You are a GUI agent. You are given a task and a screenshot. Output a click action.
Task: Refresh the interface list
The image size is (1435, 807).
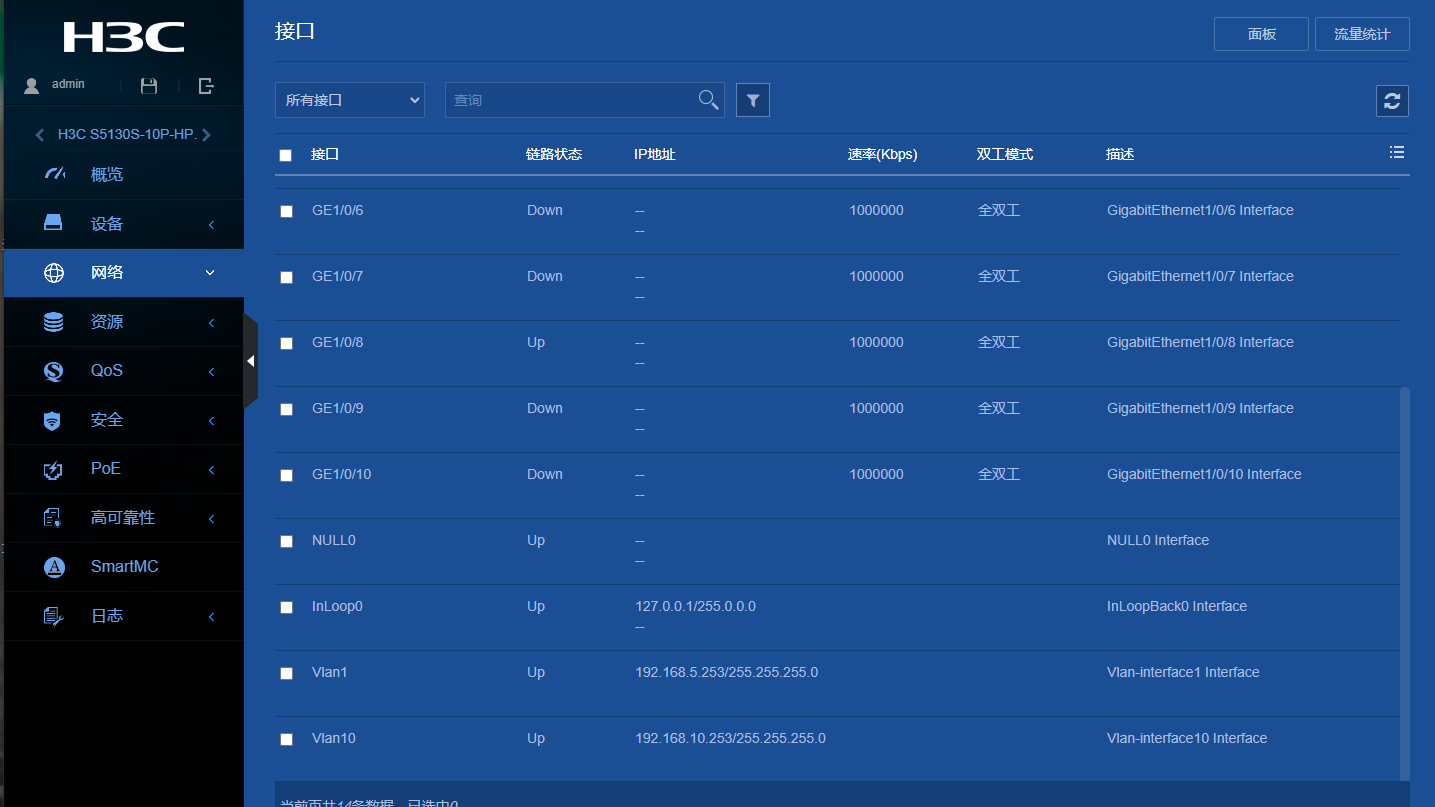pyautogui.click(x=1392, y=101)
